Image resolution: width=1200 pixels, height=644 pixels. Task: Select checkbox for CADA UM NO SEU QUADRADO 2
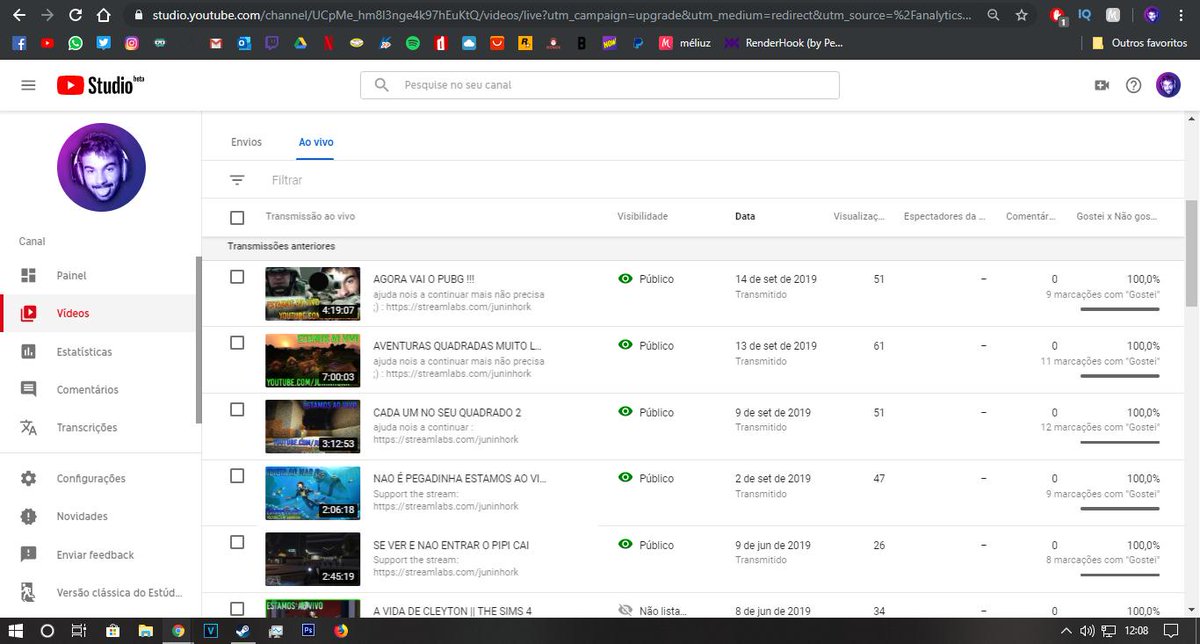pos(237,409)
